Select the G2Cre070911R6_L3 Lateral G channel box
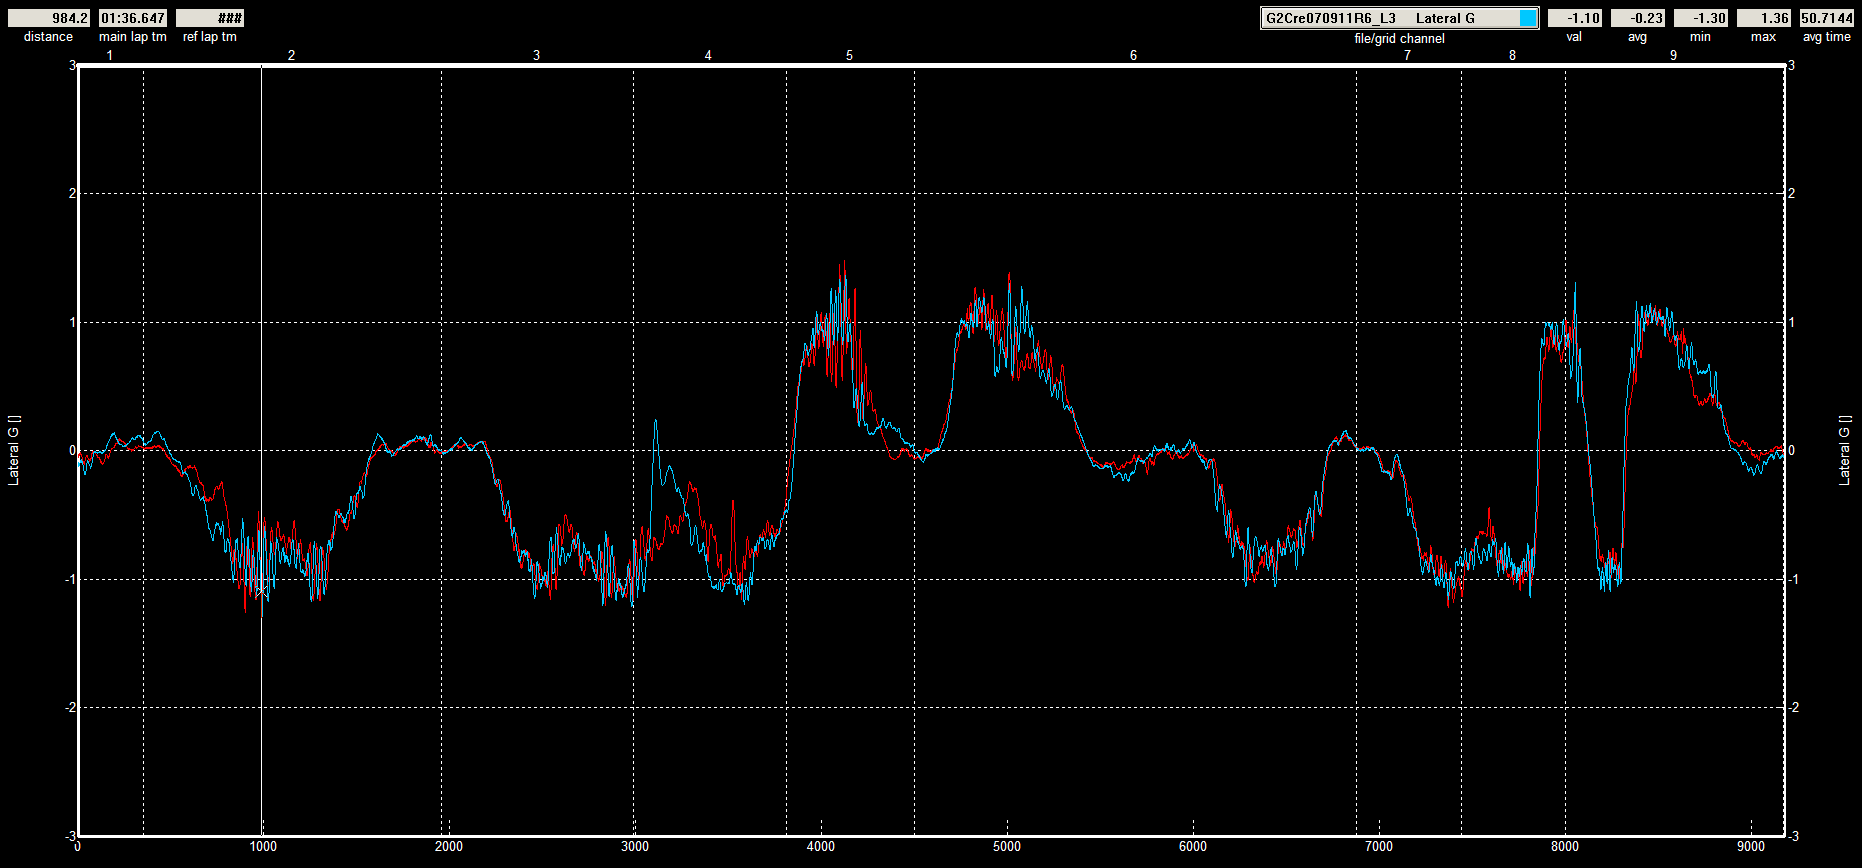 point(1399,18)
